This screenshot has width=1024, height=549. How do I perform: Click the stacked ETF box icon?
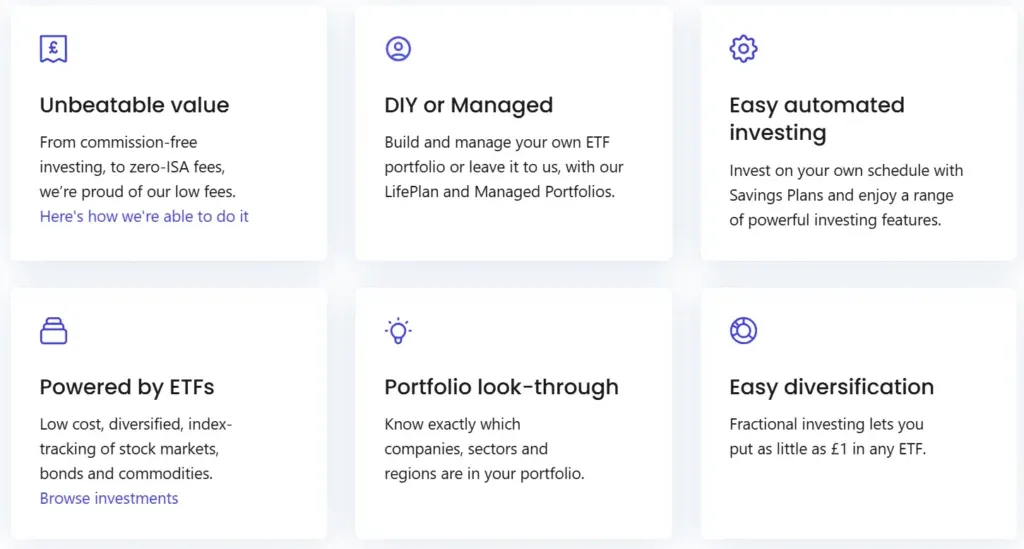pos(53,331)
